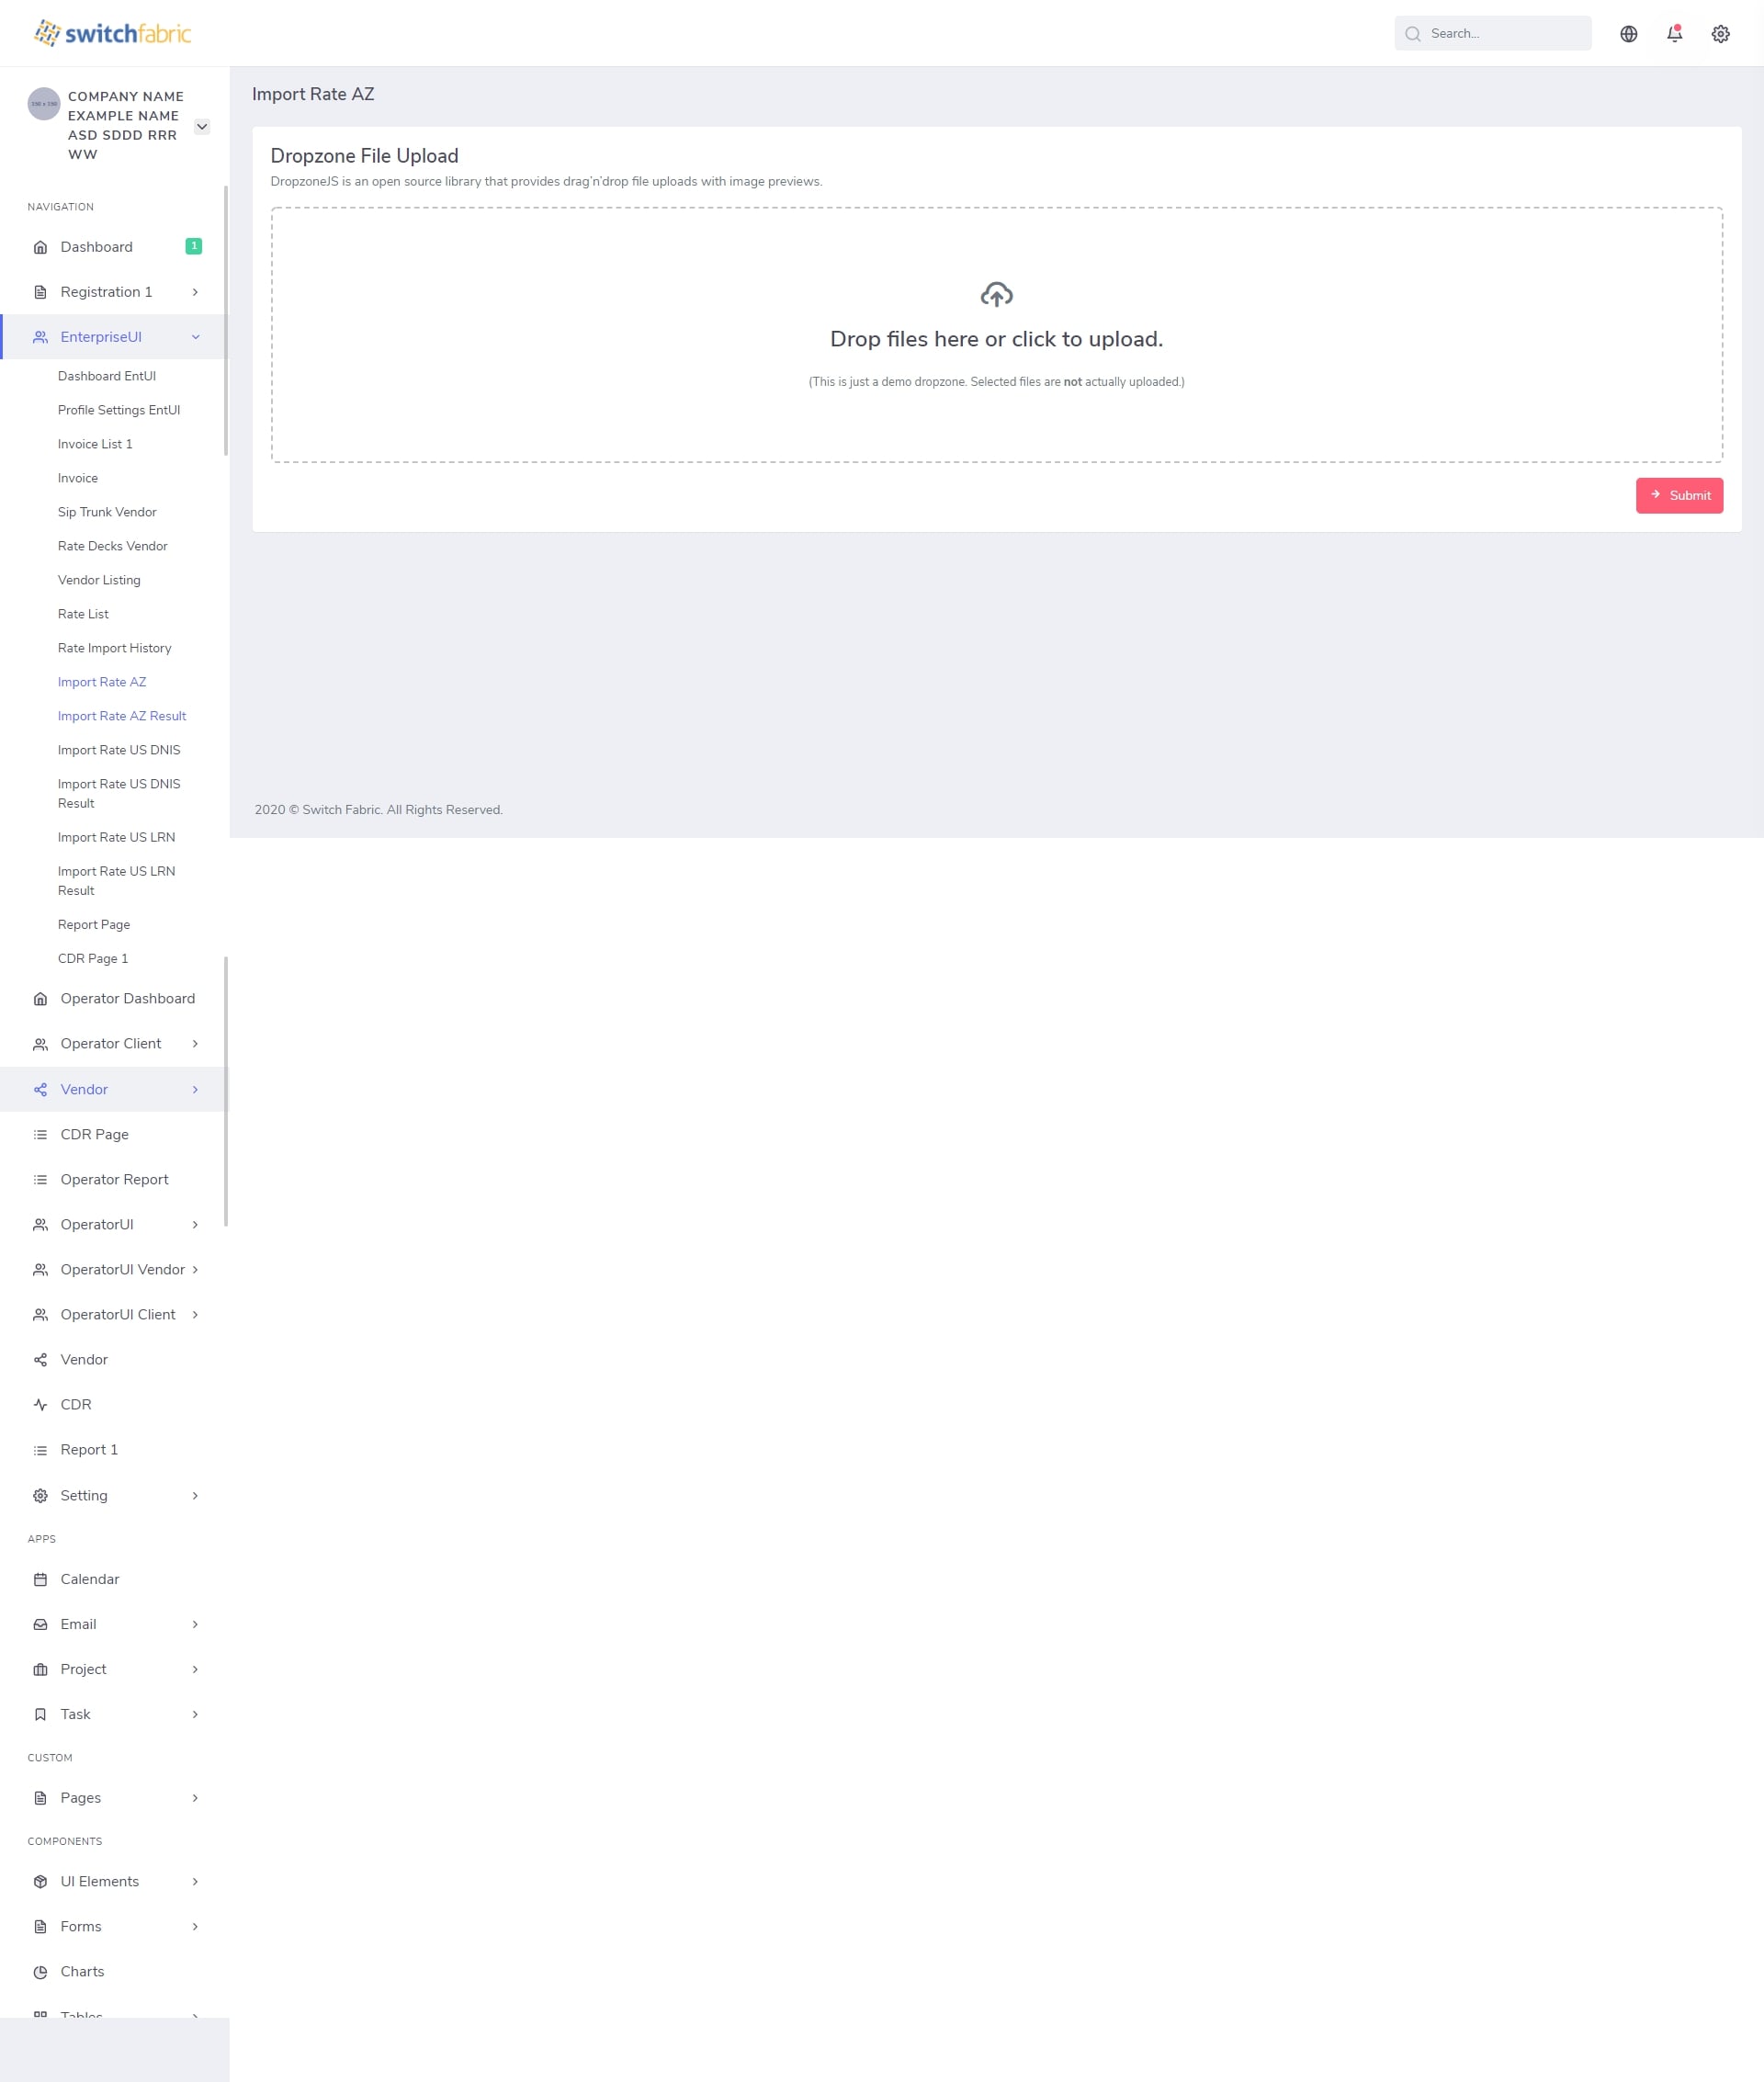Expand the Setting menu chevron
Screen dimensions: 1764x2082
tap(195, 1496)
